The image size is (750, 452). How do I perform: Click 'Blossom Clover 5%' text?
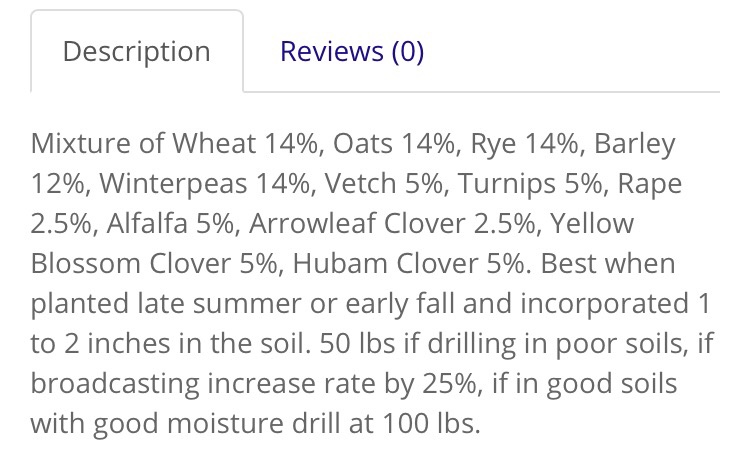click(154, 264)
